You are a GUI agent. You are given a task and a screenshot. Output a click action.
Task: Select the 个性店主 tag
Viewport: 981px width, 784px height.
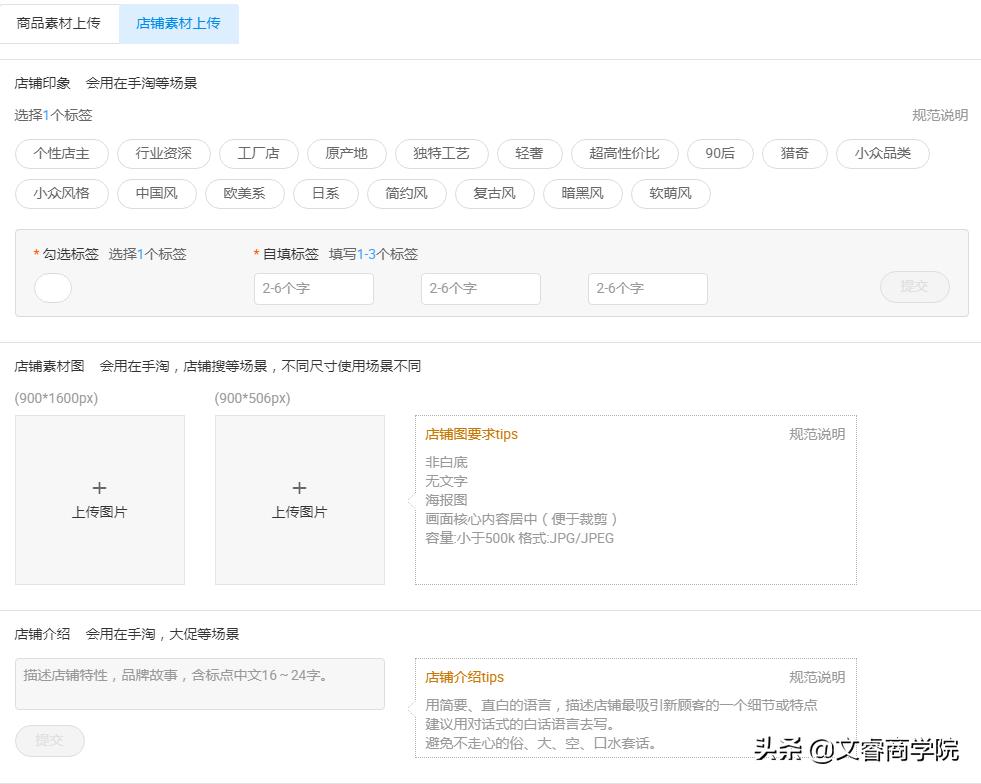61,154
